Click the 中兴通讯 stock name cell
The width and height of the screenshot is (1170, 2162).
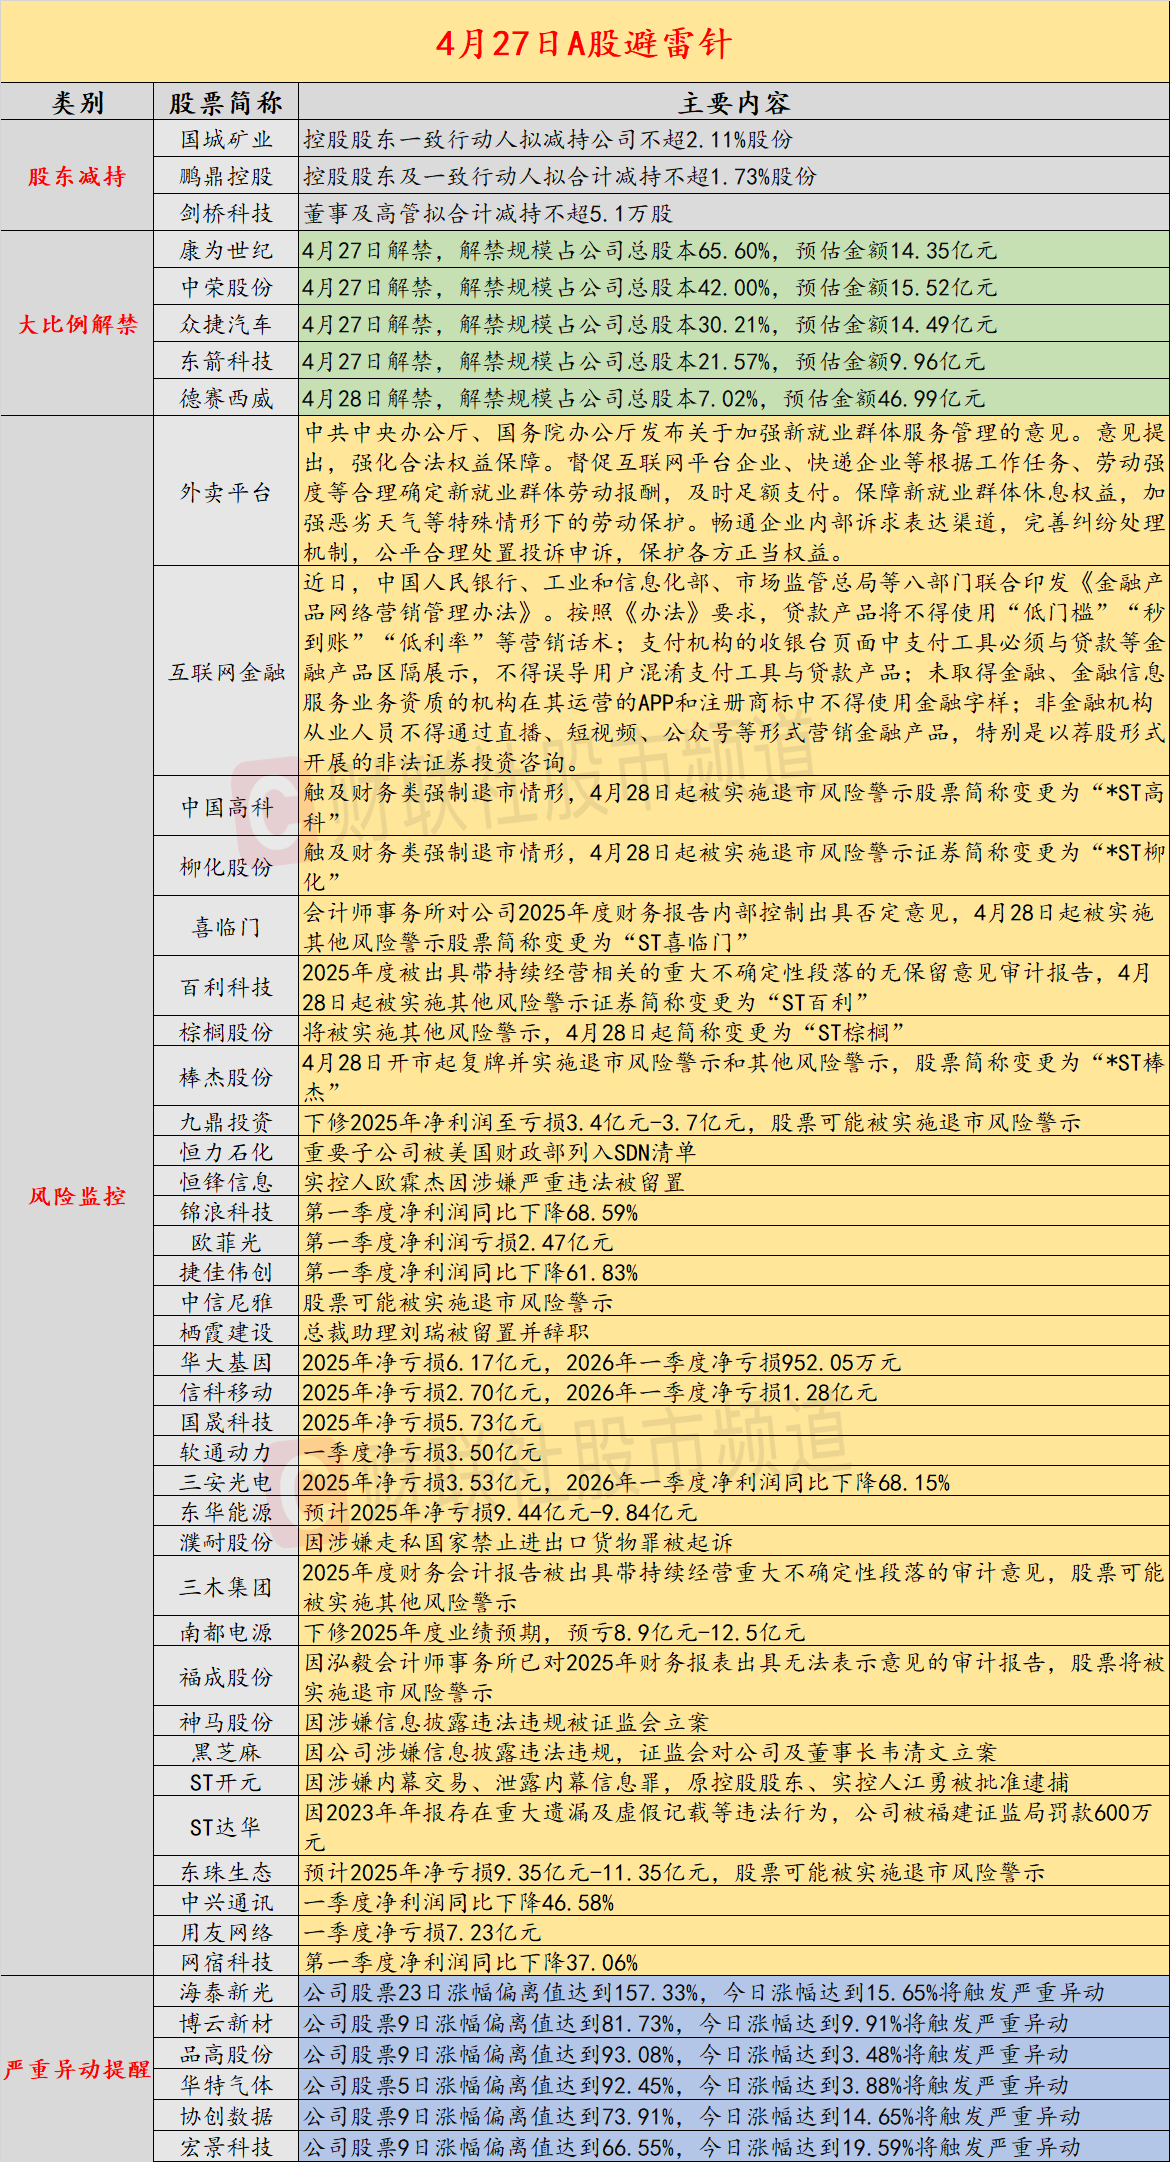tap(226, 1902)
